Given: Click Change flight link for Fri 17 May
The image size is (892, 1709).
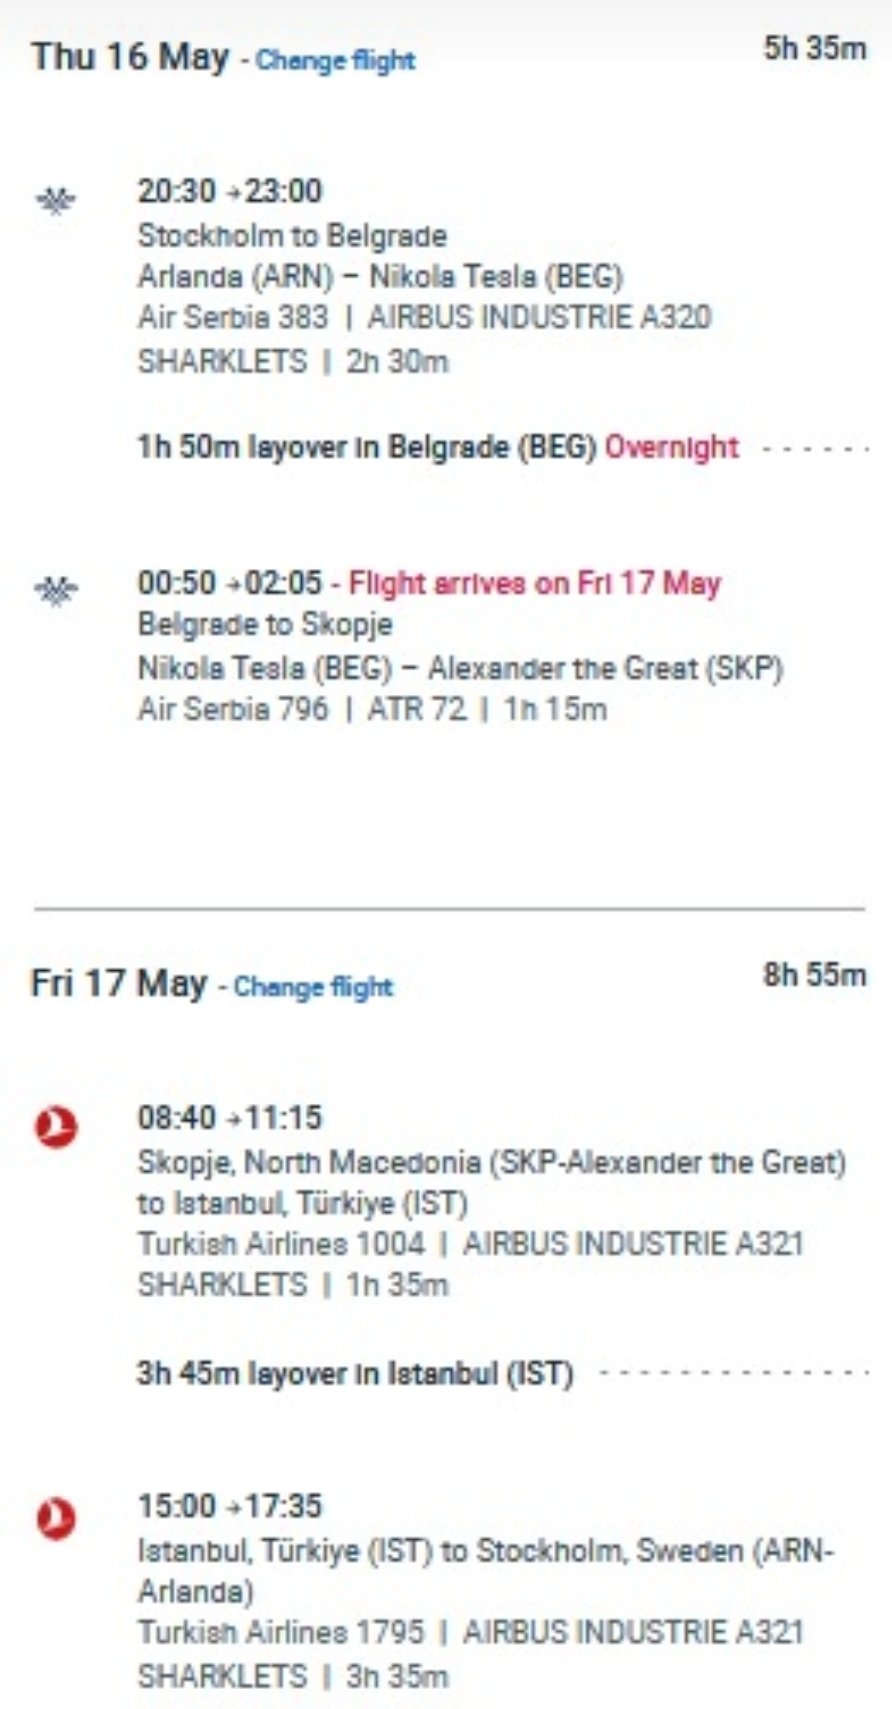Looking at the screenshot, I should (313, 987).
